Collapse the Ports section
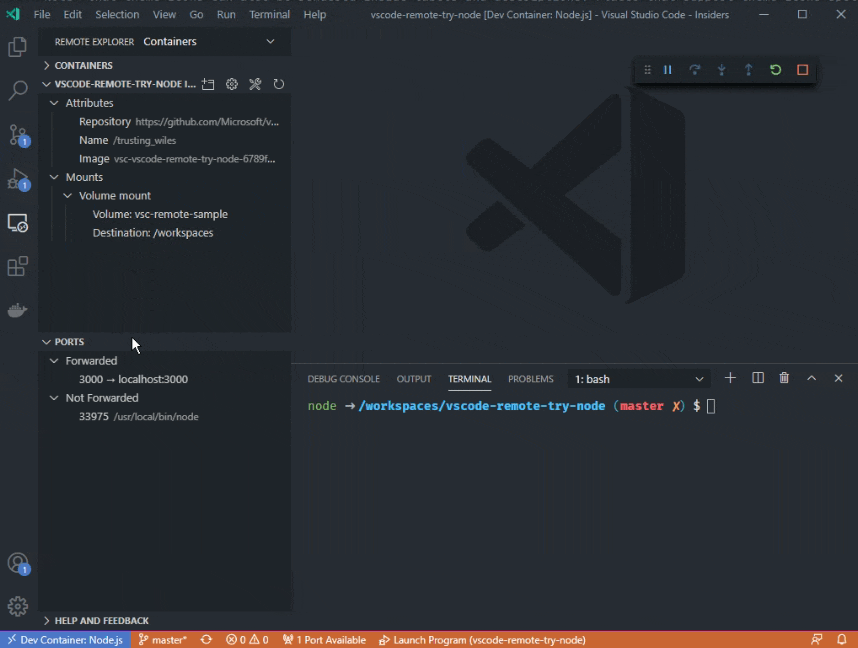858x648 pixels. pos(47,342)
